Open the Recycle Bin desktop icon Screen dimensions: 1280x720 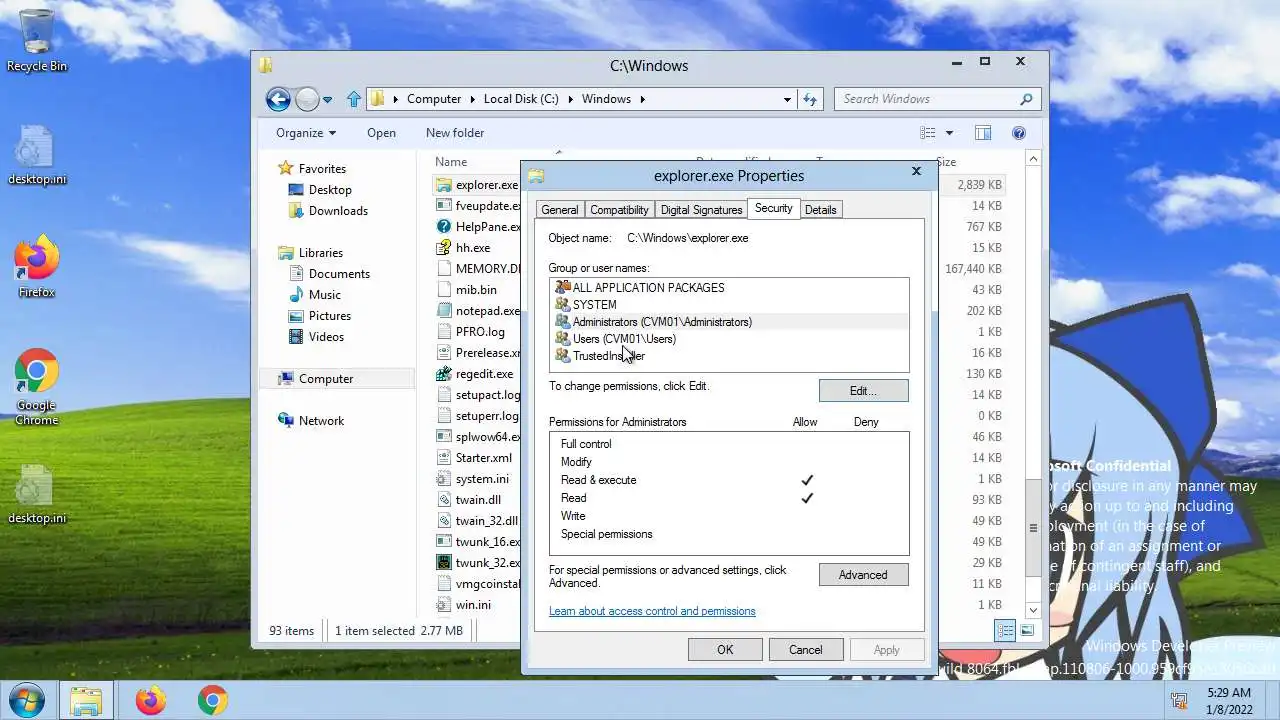click(37, 40)
